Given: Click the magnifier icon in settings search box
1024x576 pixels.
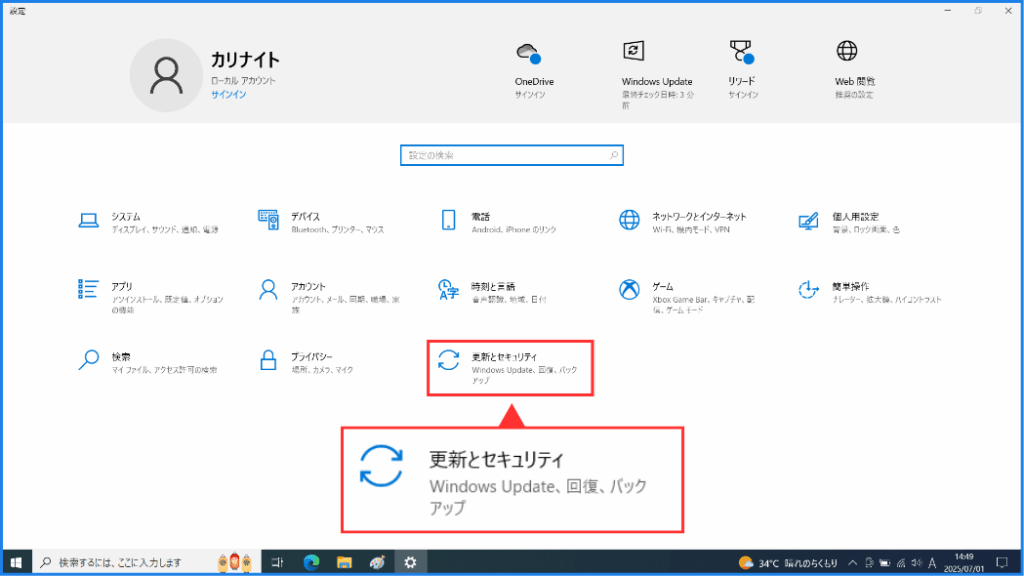Looking at the screenshot, I should [x=613, y=155].
